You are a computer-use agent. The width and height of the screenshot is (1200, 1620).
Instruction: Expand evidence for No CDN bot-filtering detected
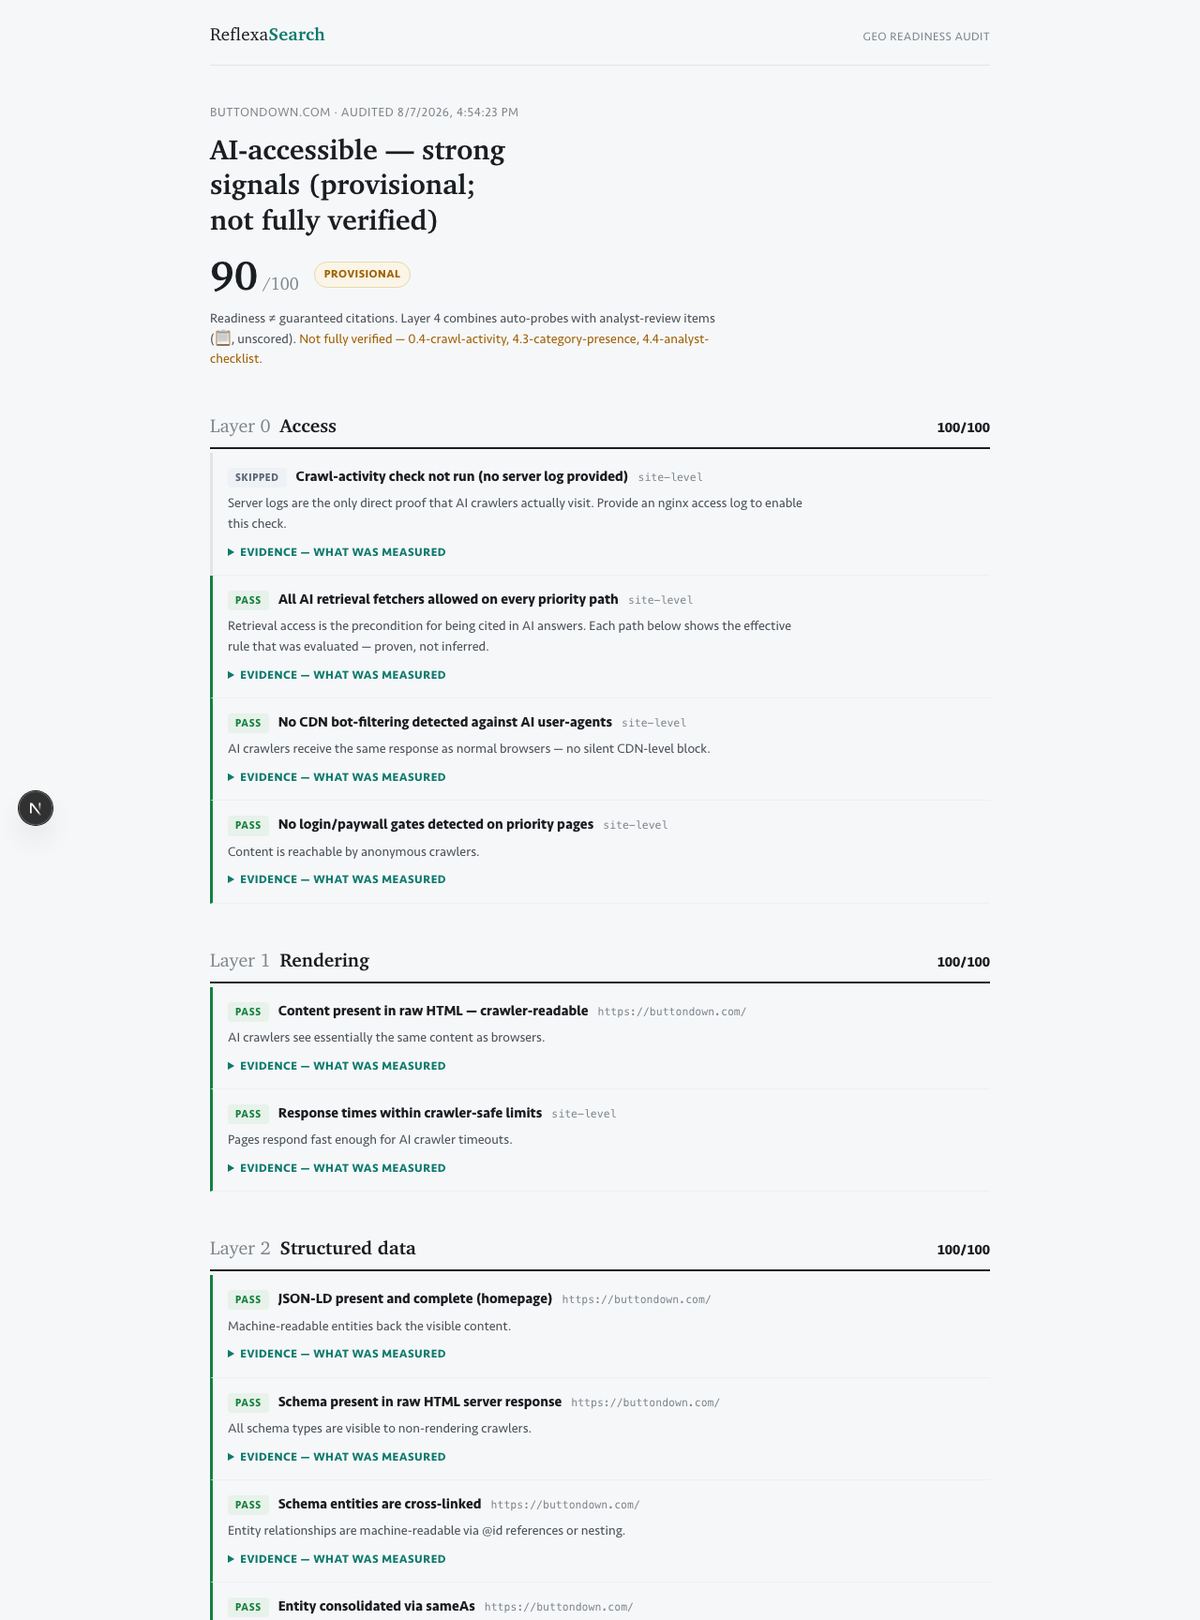tap(337, 777)
